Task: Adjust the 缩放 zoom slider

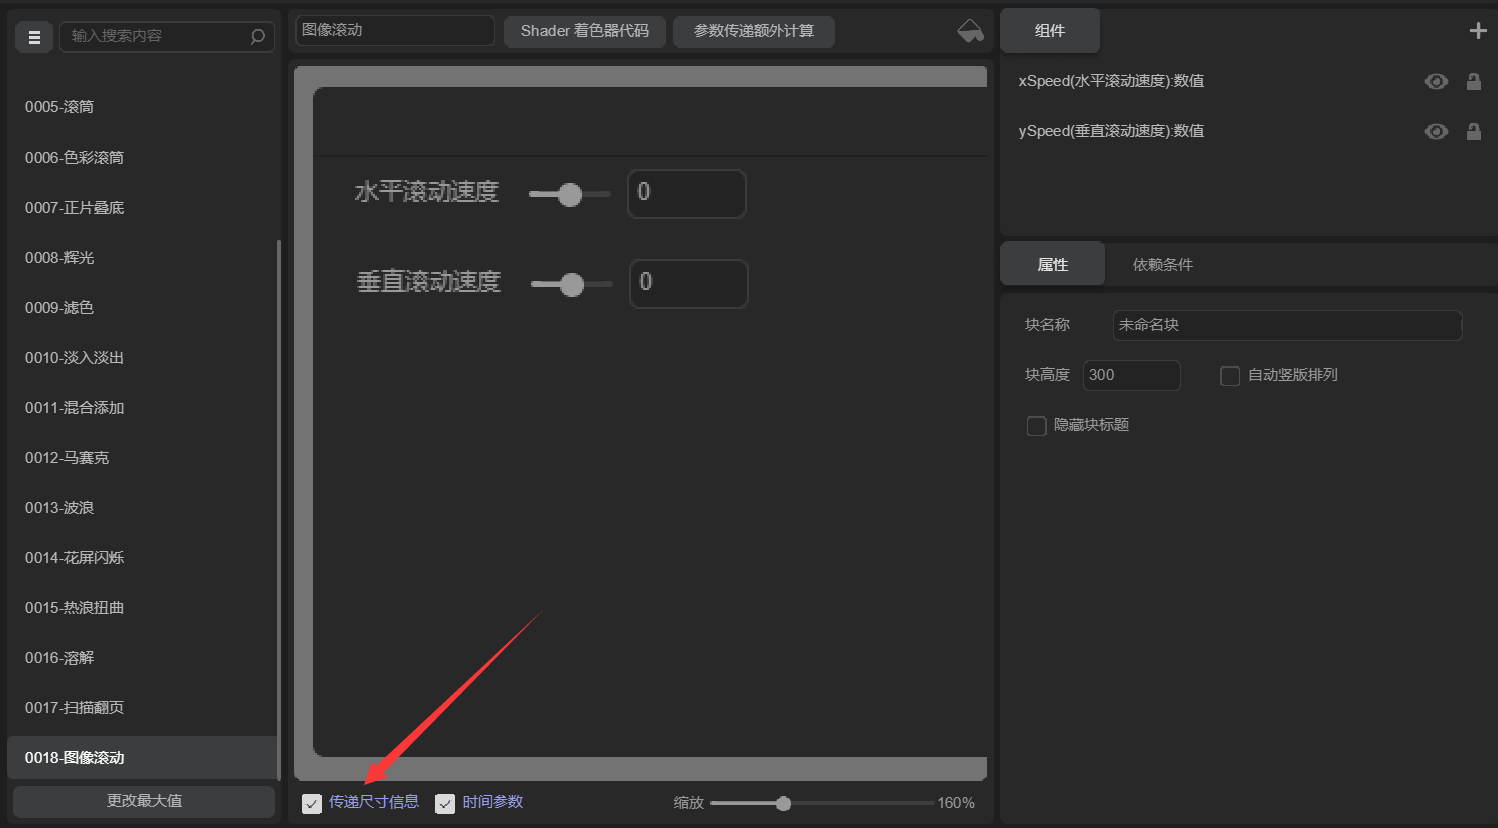Action: coord(783,803)
